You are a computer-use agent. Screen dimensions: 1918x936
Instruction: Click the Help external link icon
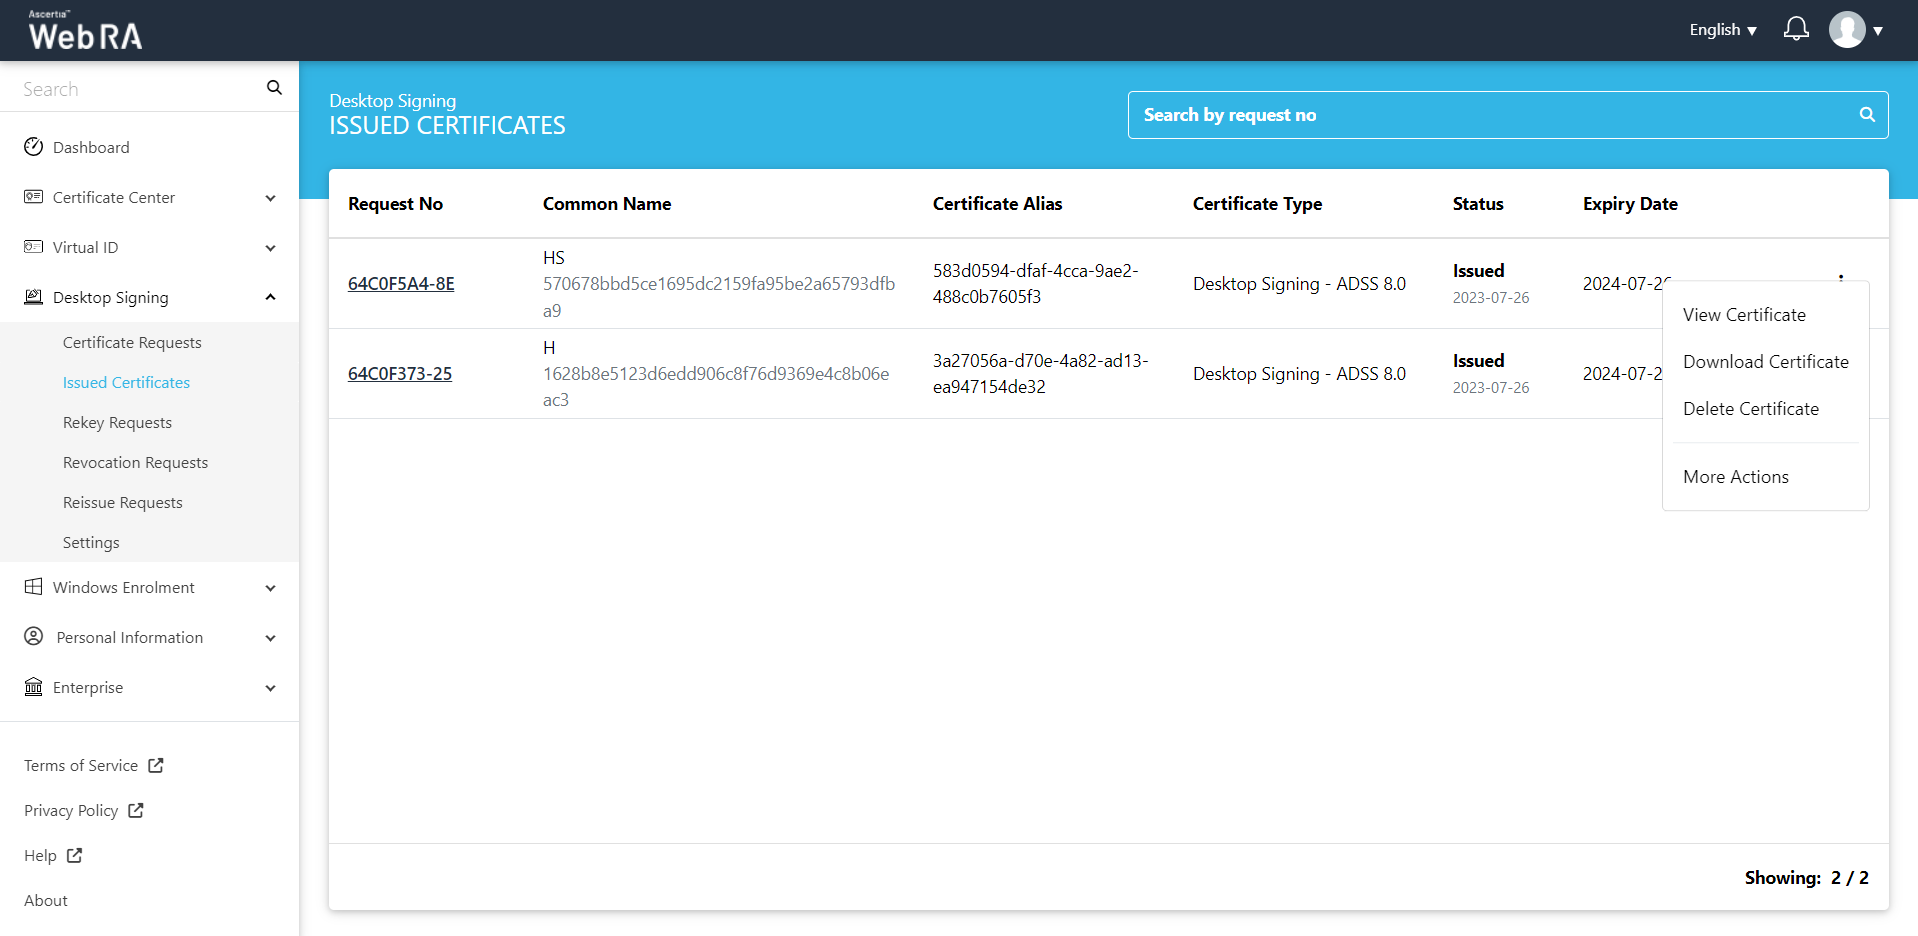75,855
